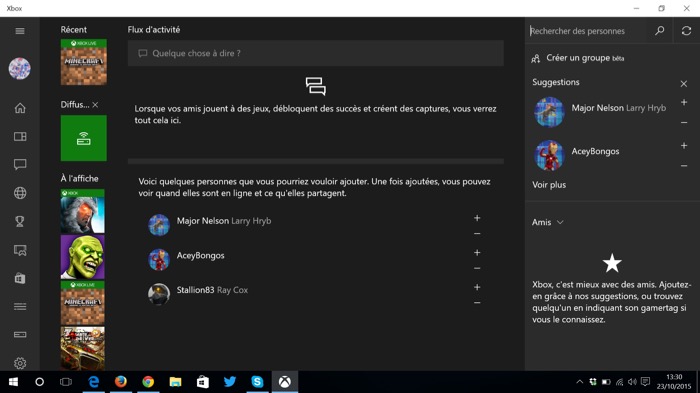Remove AceyBongos from the Suggestions panel

683,166
